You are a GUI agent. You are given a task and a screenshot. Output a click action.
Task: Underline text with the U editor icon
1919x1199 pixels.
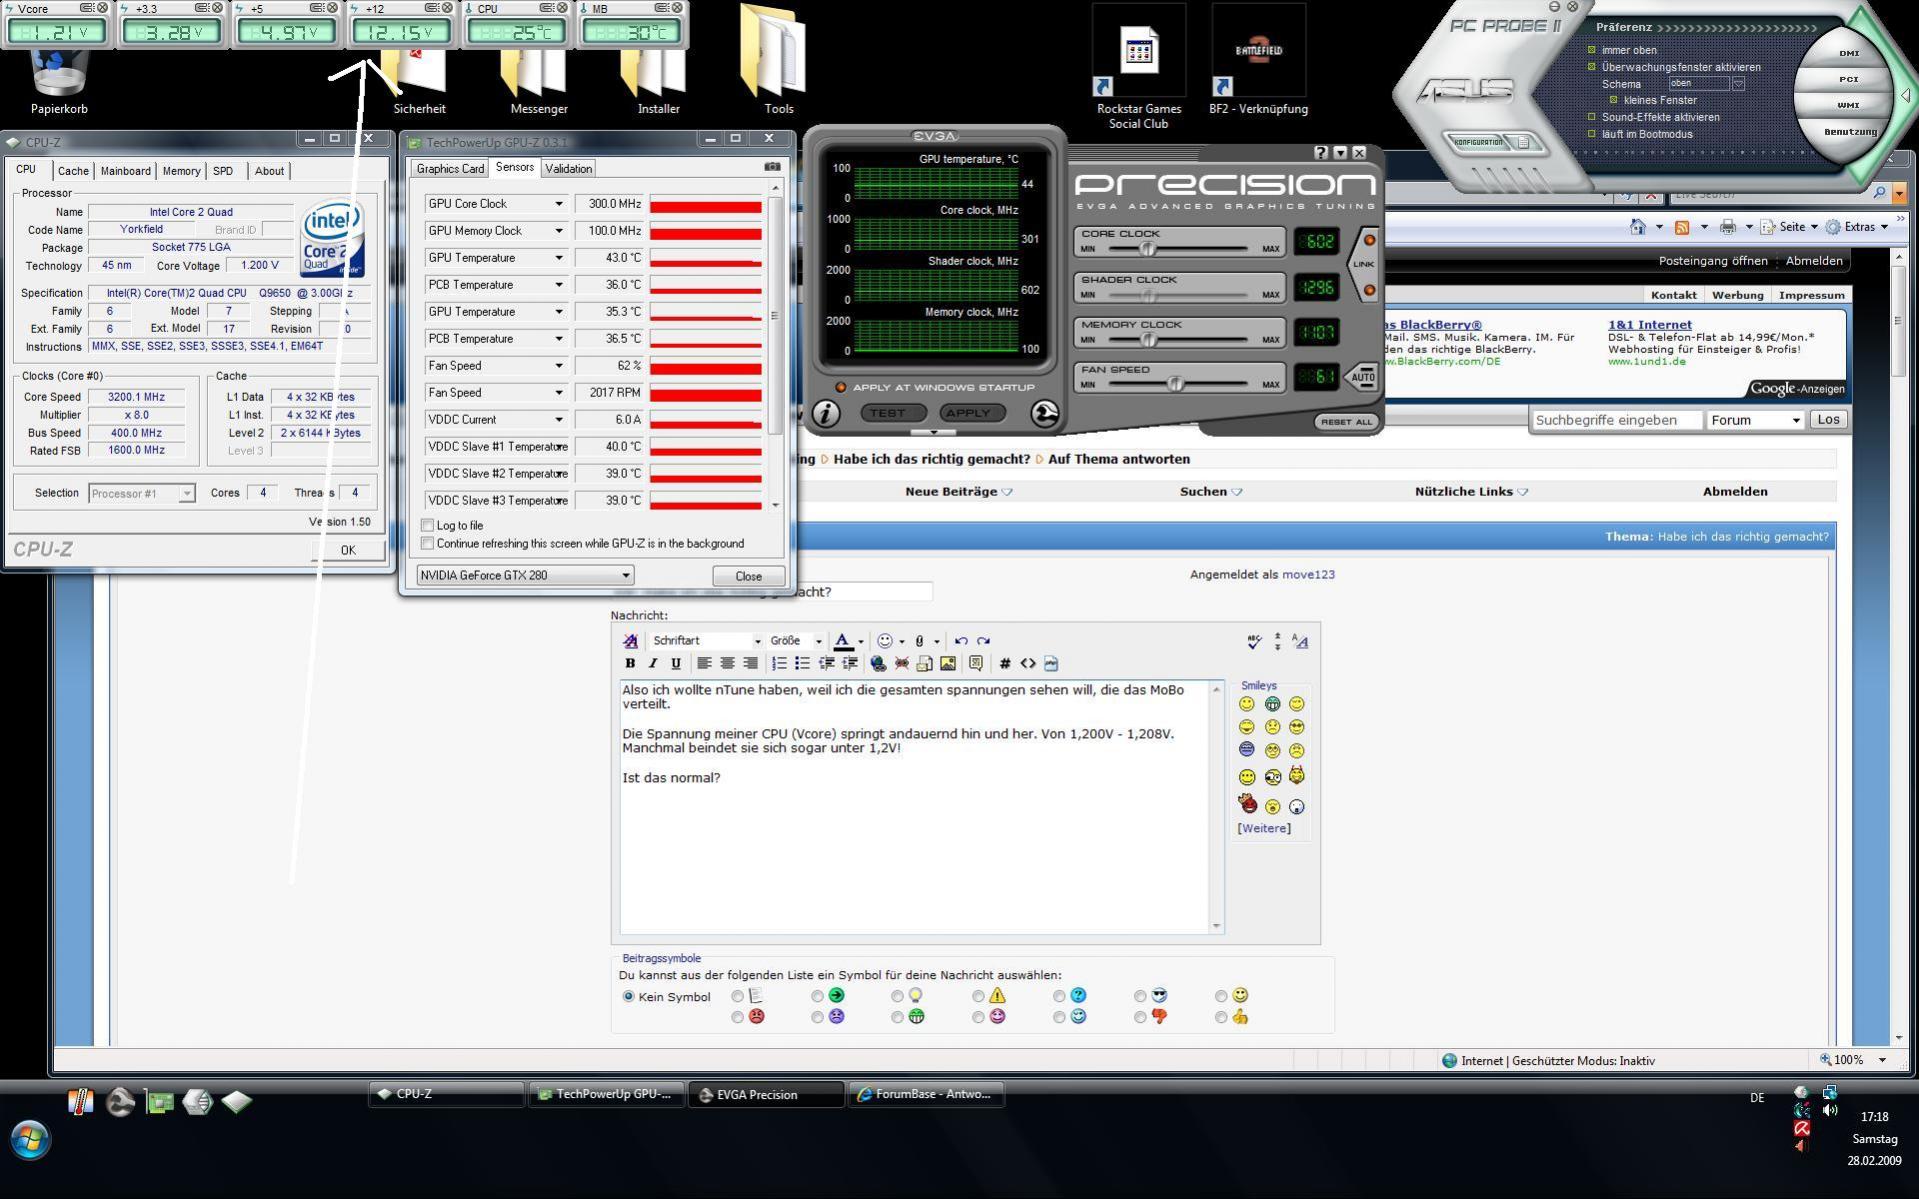point(676,663)
